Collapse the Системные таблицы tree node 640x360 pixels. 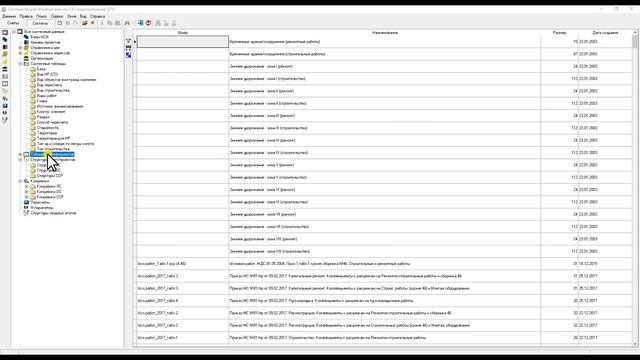pos(20,64)
